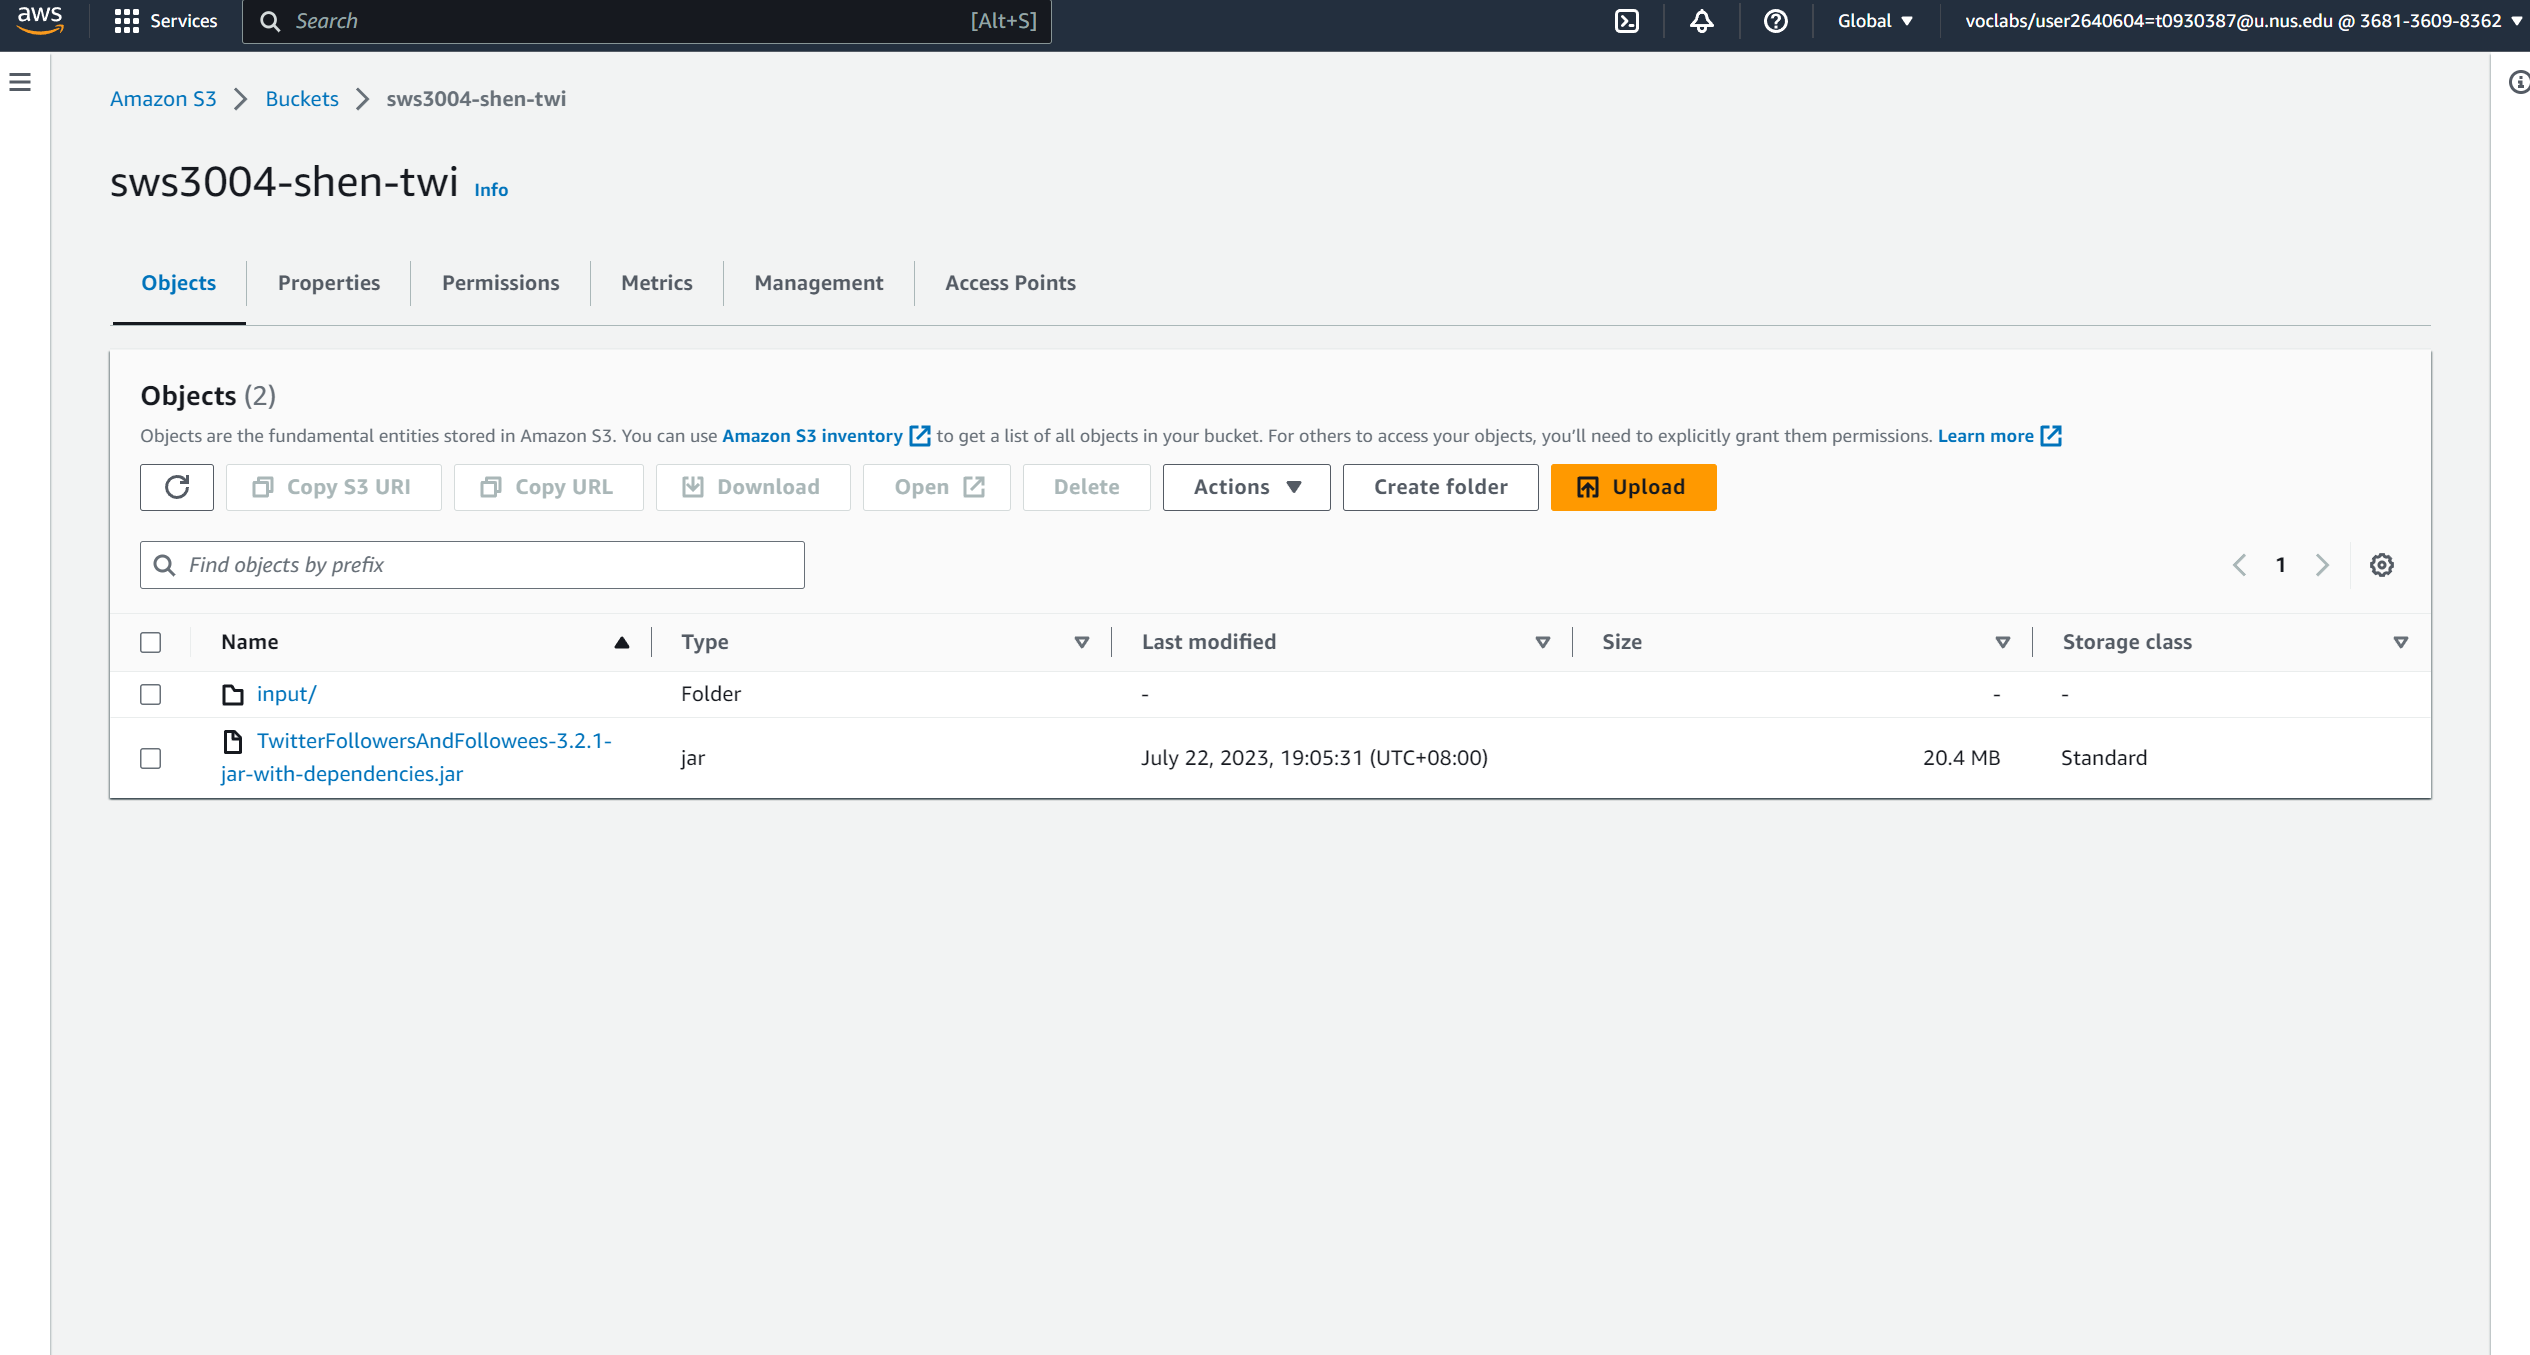Image resolution: width=2530 pixels, height=1355 pixels.
Task: Click the external link icon after Learn more
Action: click(2051, 436)
